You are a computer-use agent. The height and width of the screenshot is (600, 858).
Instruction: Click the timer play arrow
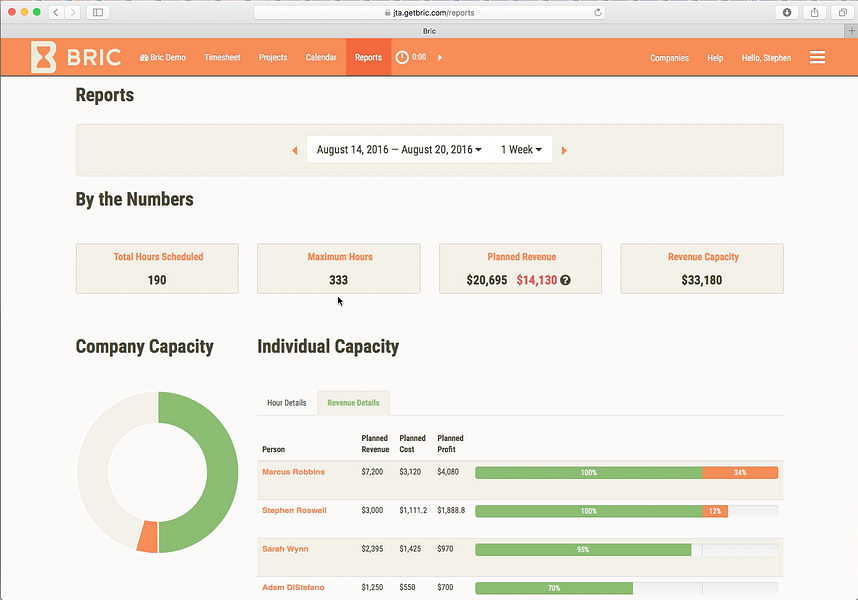pyautogui.click(x=440, y=57)
